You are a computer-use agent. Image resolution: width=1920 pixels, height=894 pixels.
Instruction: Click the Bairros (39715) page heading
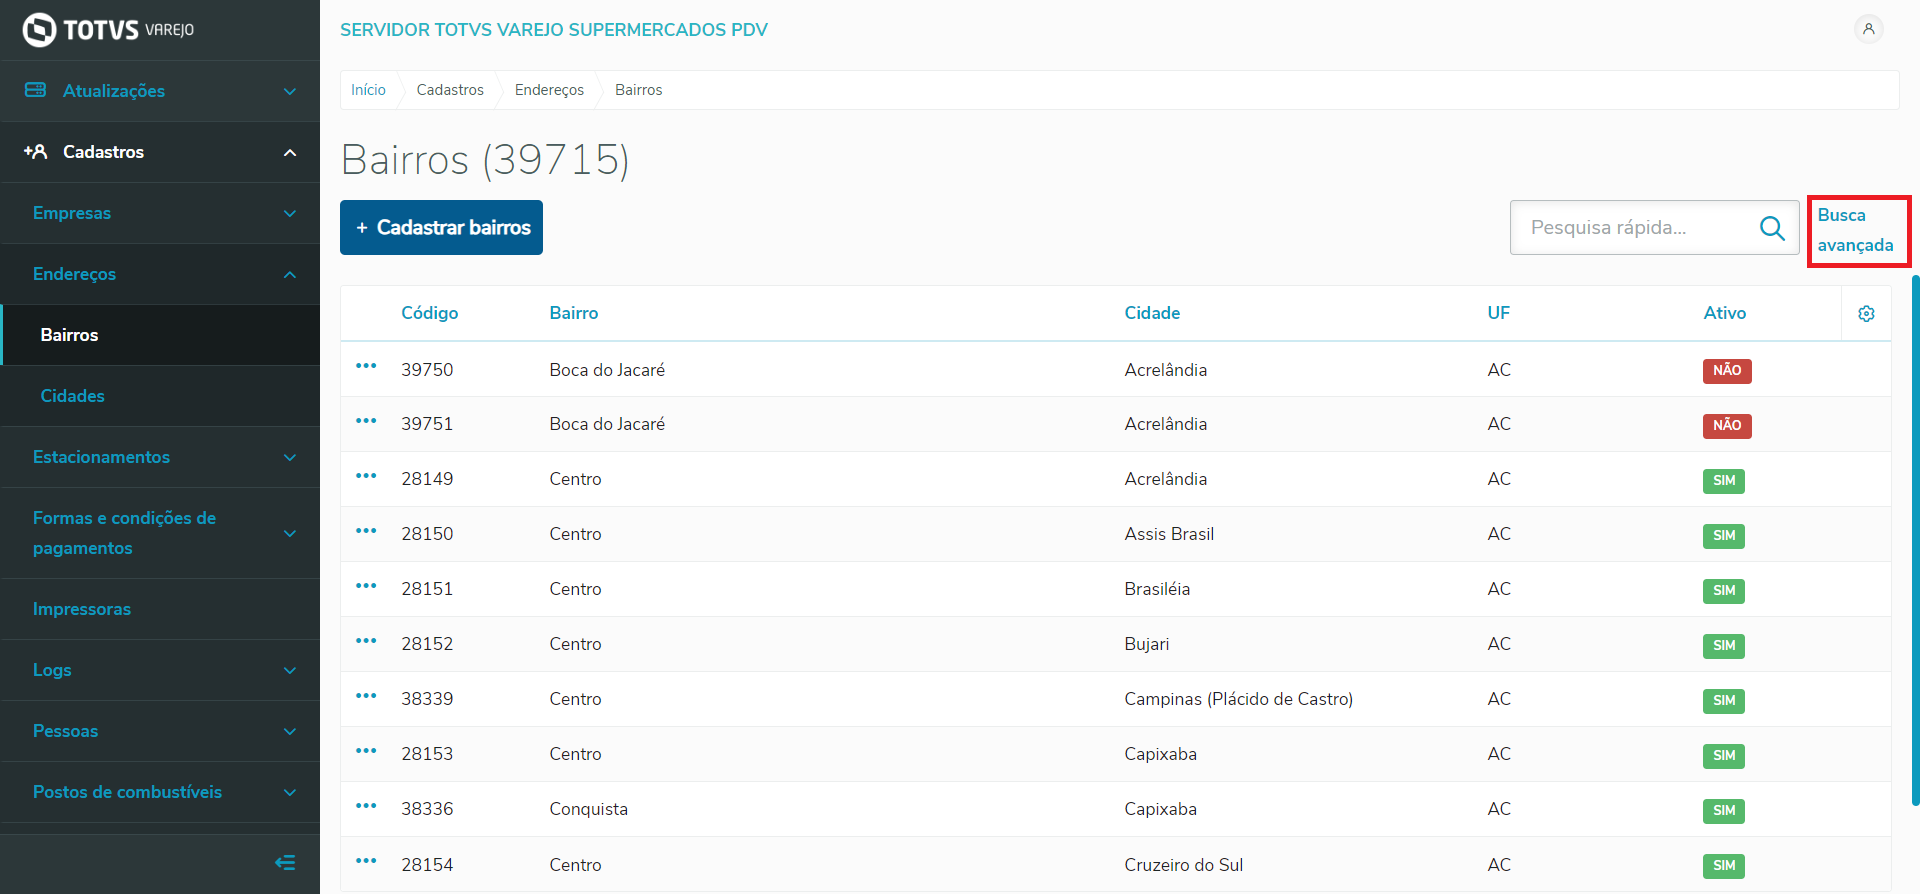point(485,160)
